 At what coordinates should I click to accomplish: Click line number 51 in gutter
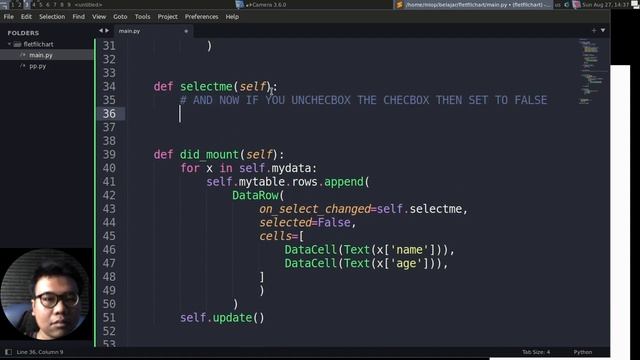(x=109, y=318)
